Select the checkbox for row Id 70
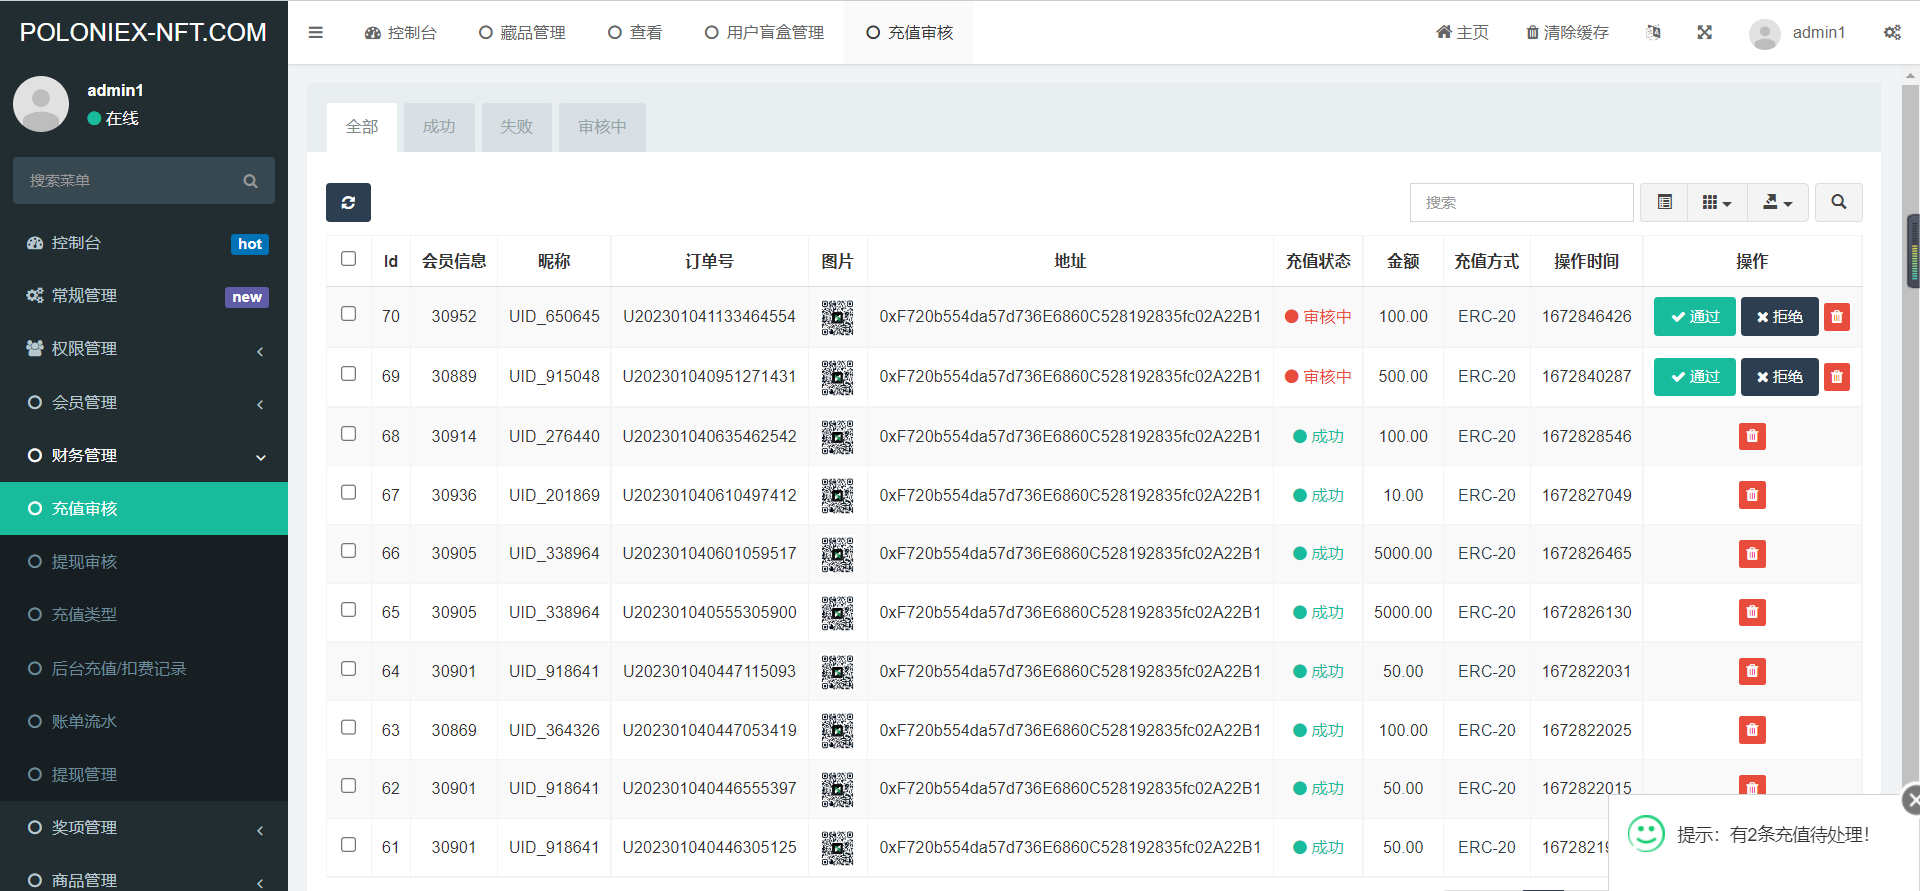This screenshot has height=891, width=1920. pyautogui.click(x=348, y=314)
